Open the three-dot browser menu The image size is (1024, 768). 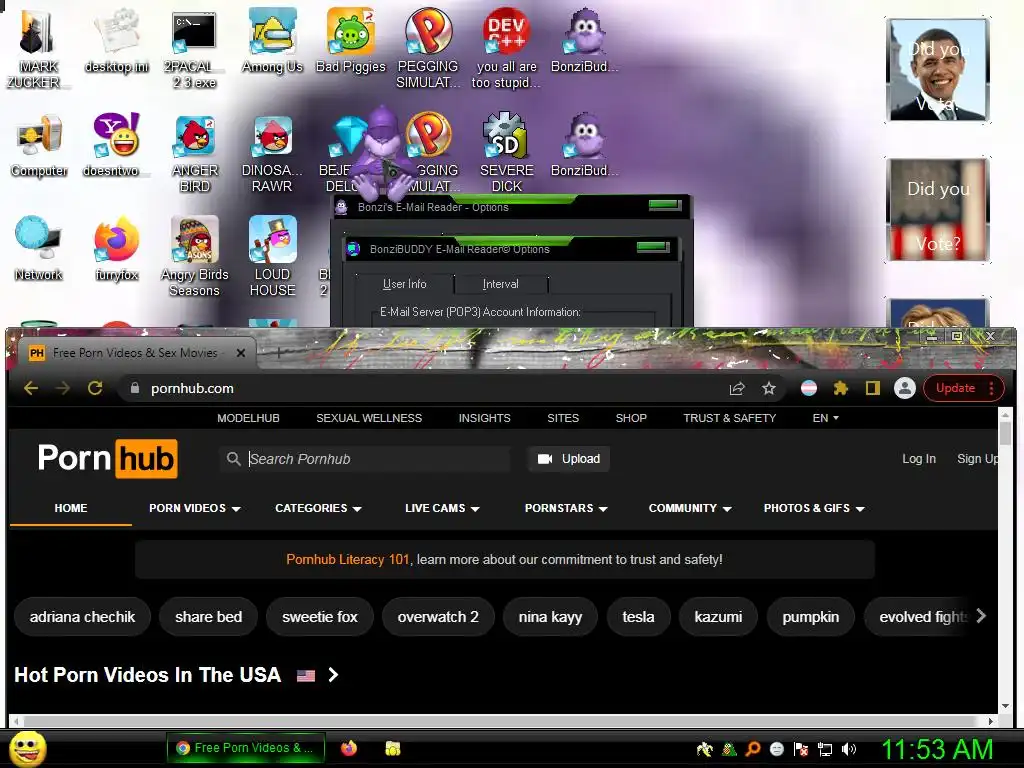point(991,388)
